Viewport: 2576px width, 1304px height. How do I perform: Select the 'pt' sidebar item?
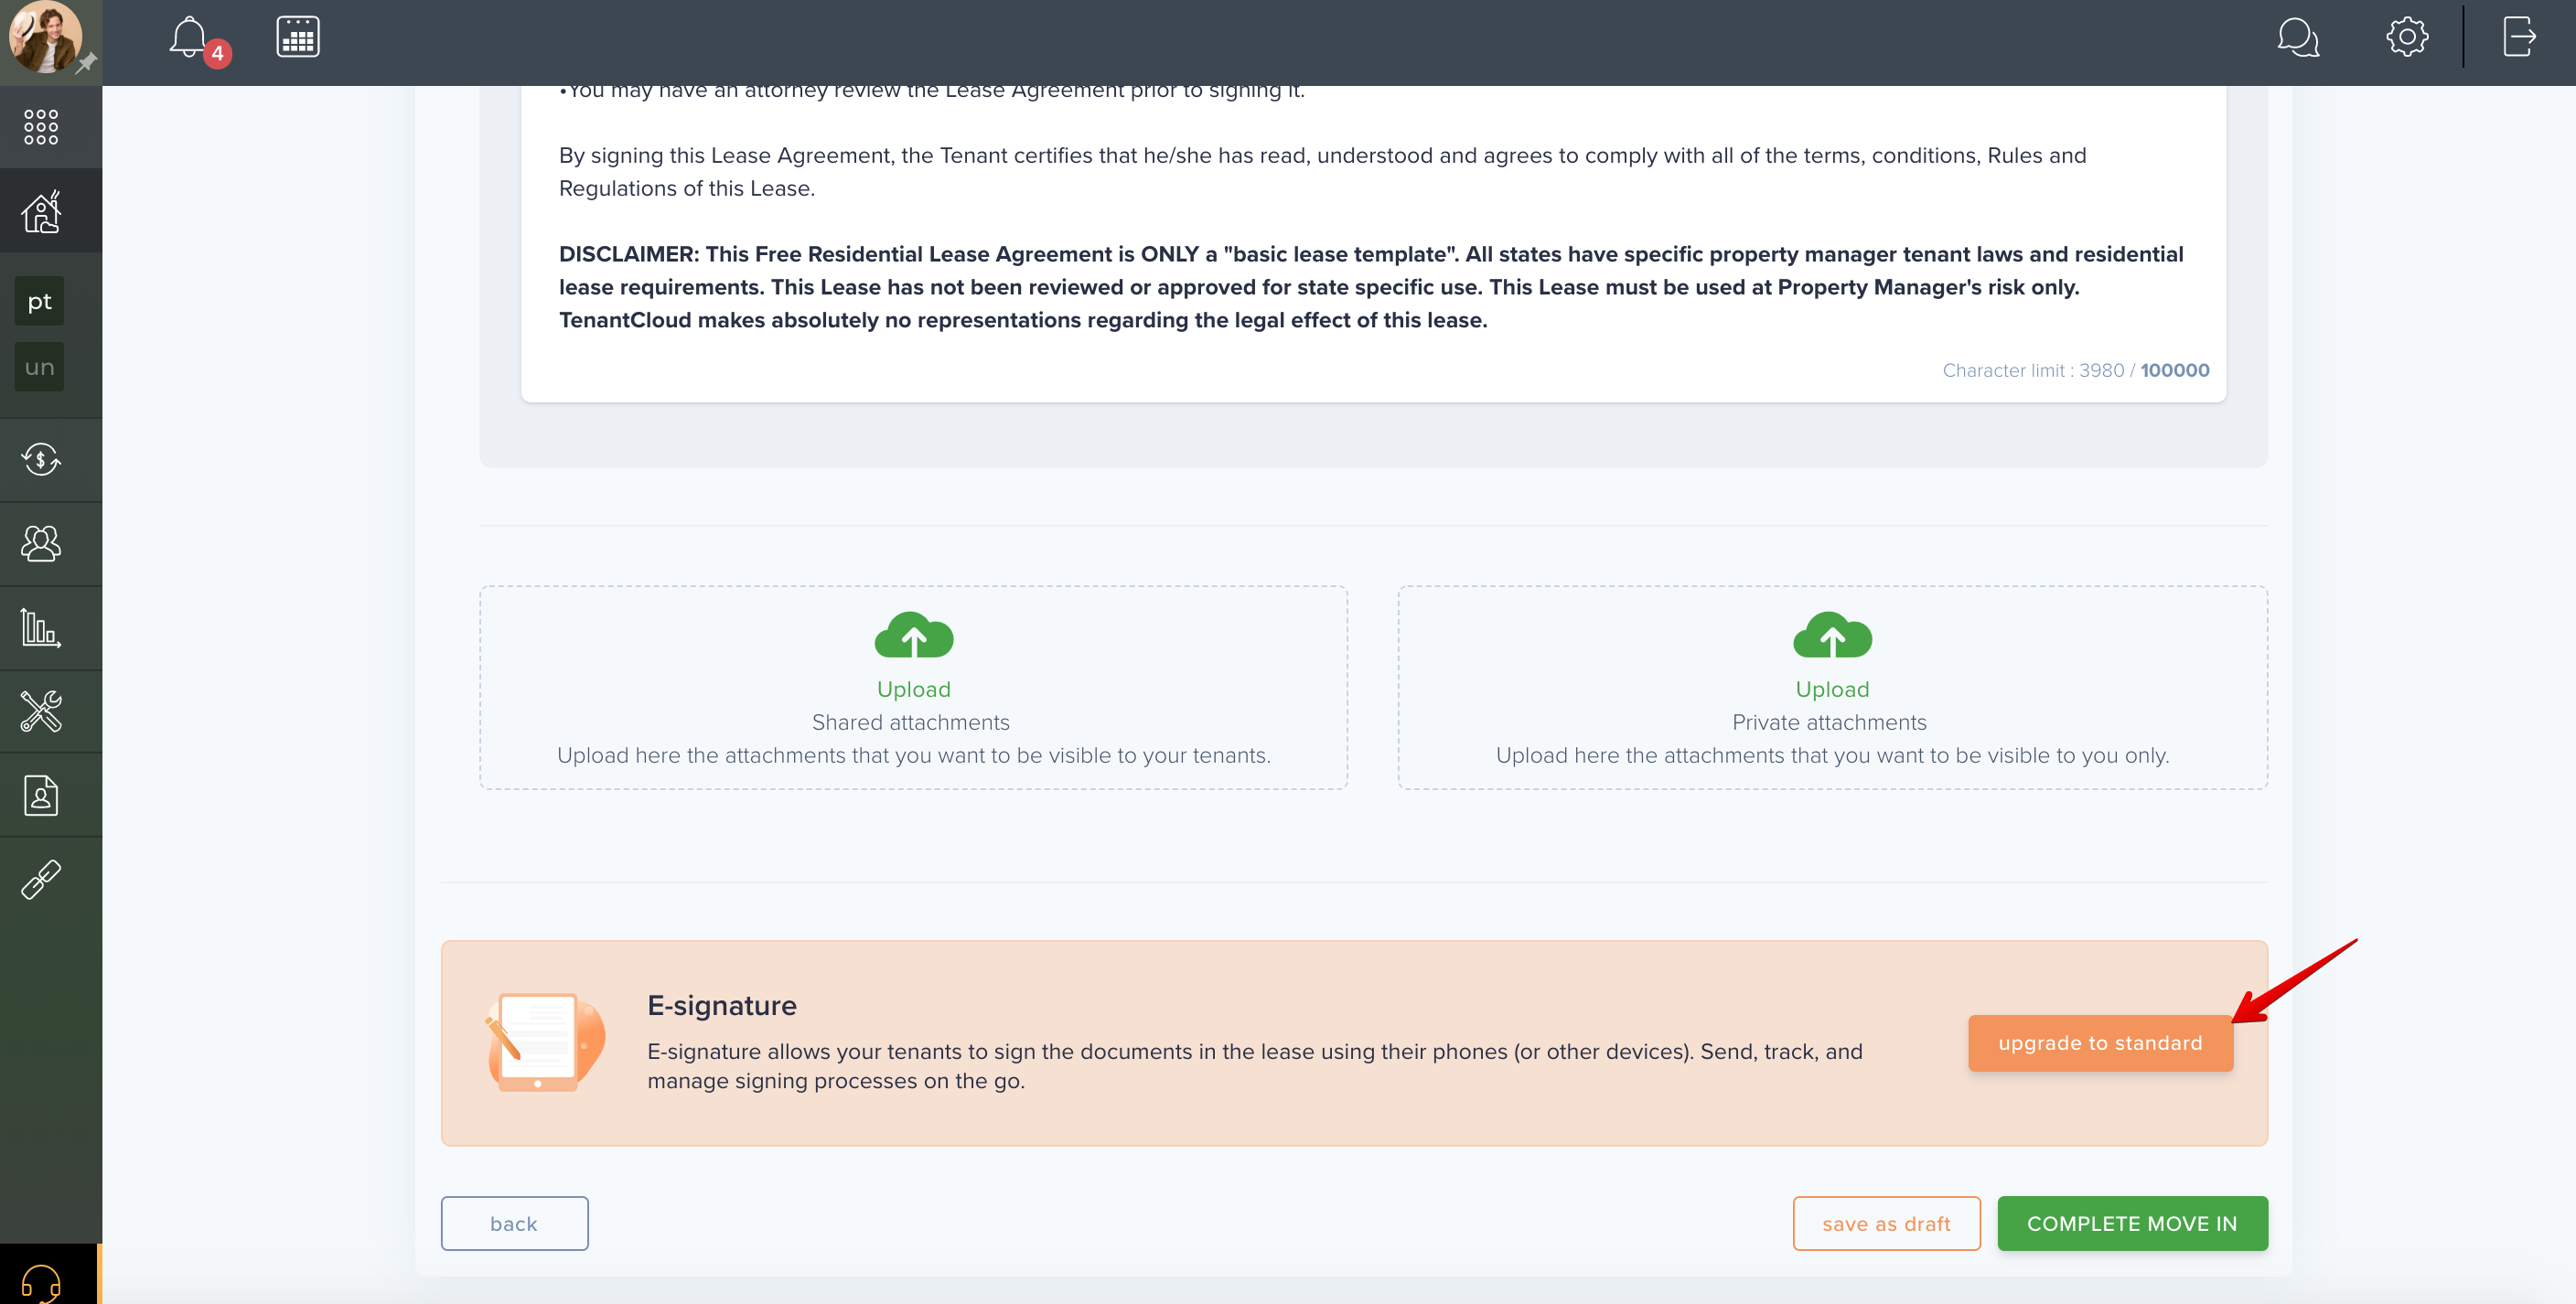click(39, 301)
